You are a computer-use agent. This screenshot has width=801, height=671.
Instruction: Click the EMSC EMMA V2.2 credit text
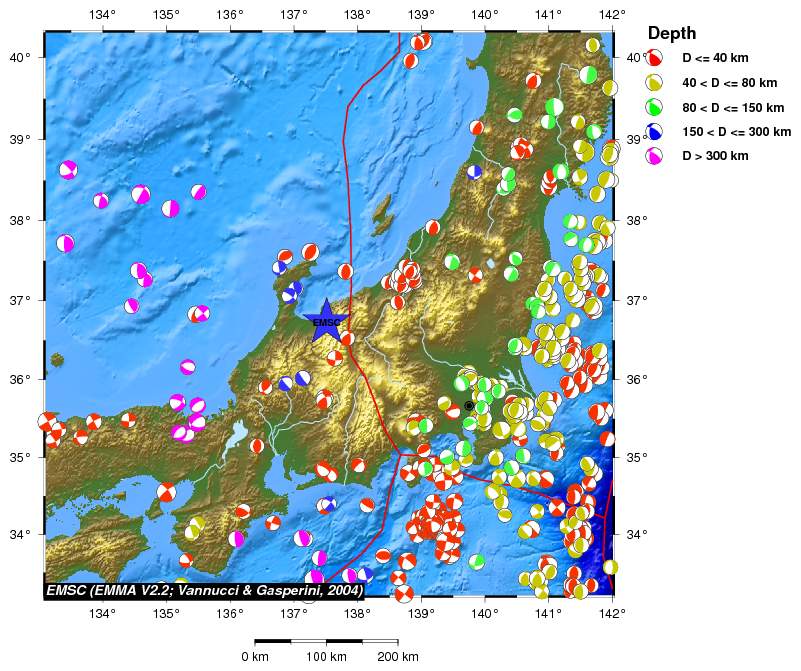click(x=204, y=591)
